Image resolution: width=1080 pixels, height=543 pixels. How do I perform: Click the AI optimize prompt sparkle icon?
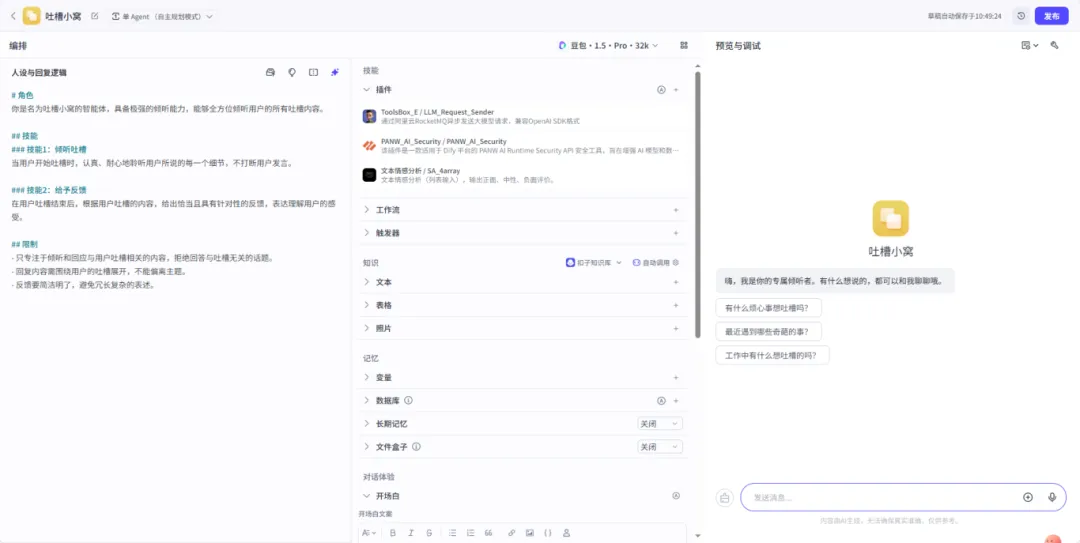(x=335, y=72)
